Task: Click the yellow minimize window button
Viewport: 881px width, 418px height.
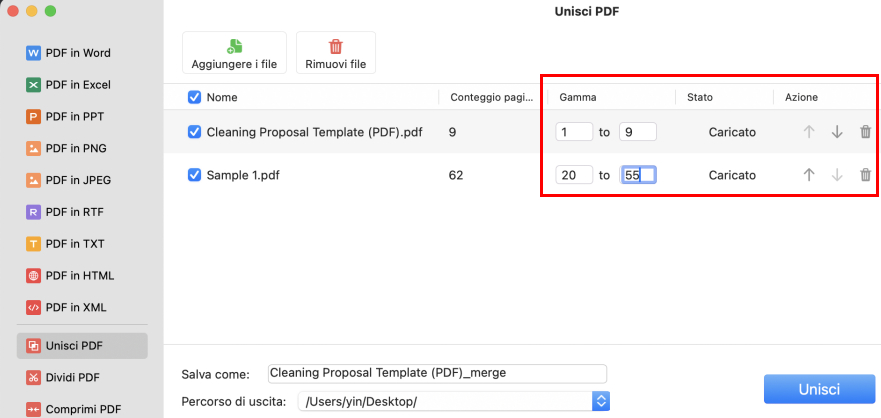Action: point(31,11)
